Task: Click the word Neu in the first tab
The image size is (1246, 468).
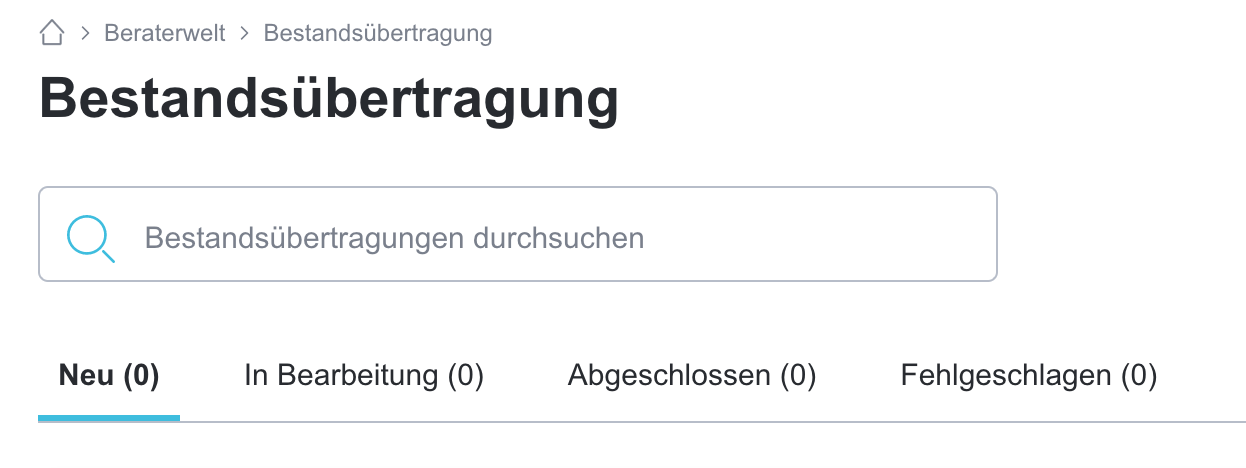Action: (x=86, y=376)
